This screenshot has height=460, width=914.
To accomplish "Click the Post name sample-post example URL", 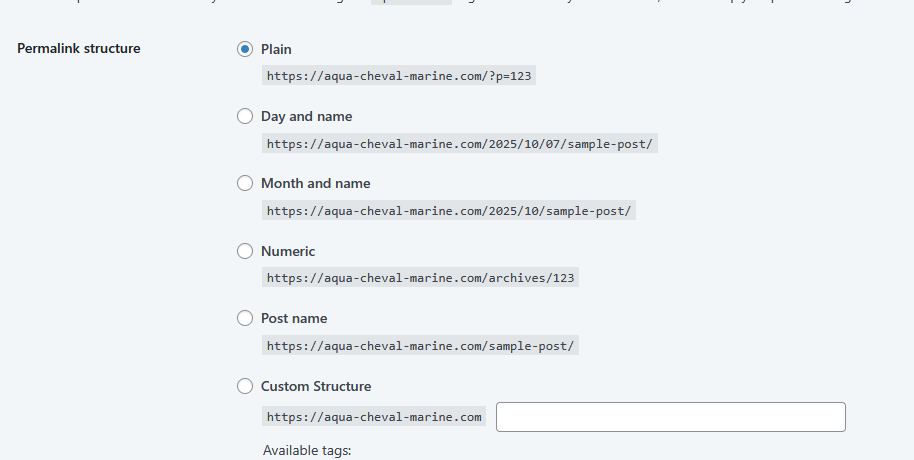I will [x=420, y=346].
